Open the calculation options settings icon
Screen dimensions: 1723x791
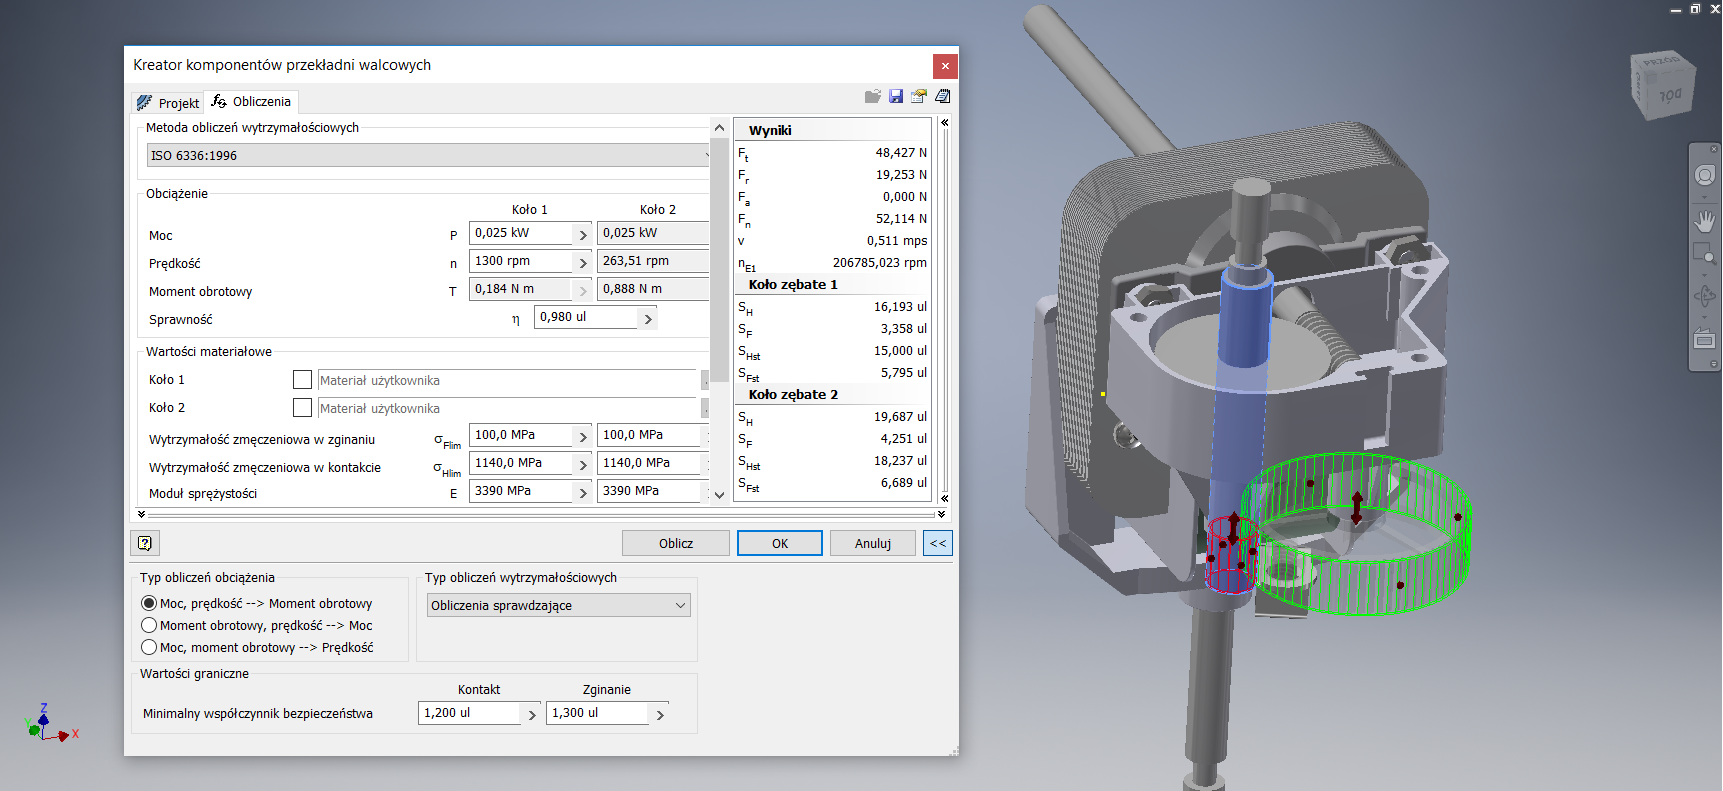(919, 97)
